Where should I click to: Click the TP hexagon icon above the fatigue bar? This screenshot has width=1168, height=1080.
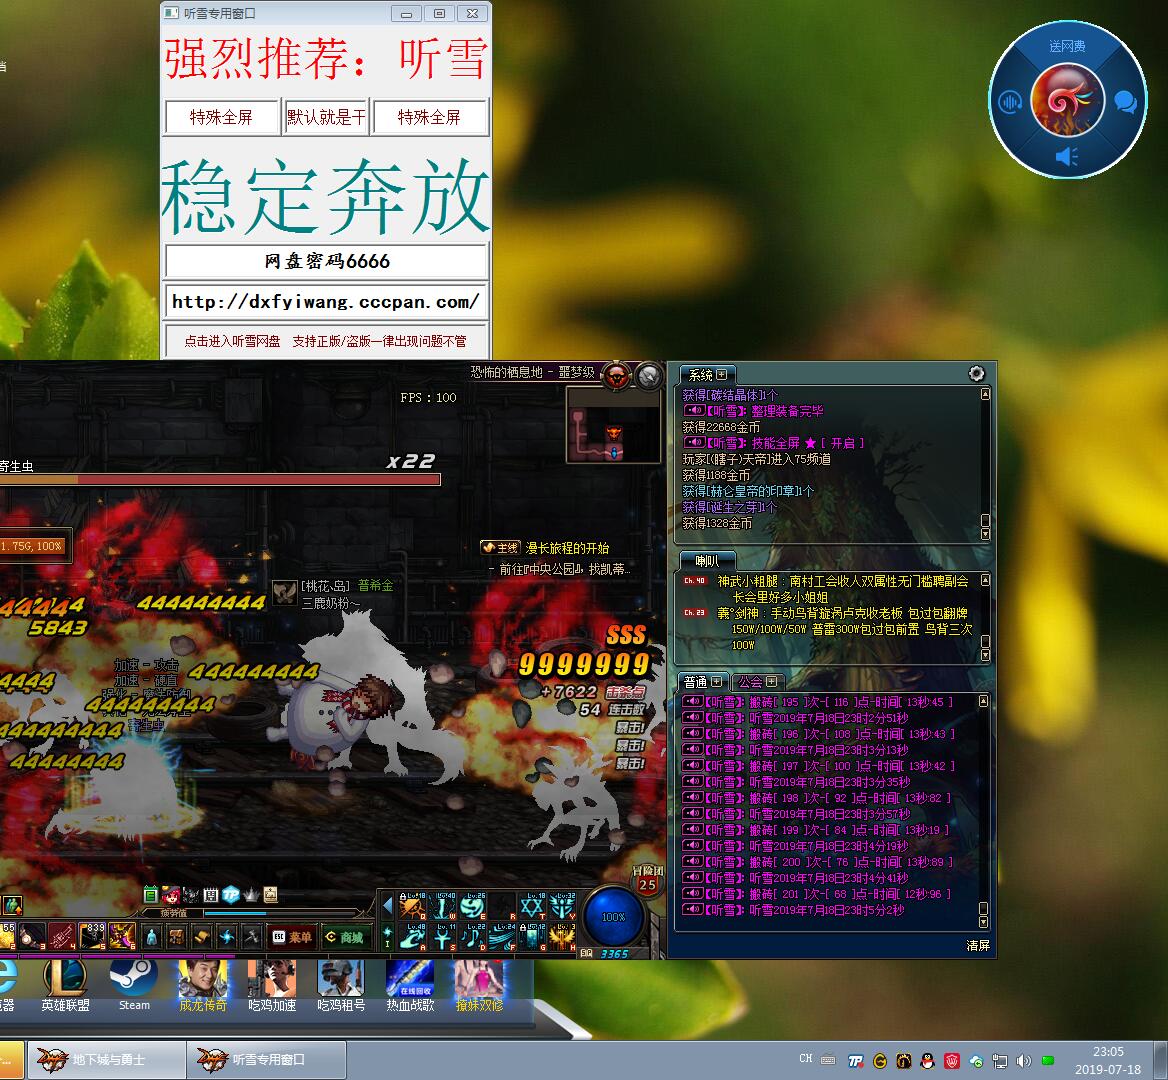[x=231, y=895]
